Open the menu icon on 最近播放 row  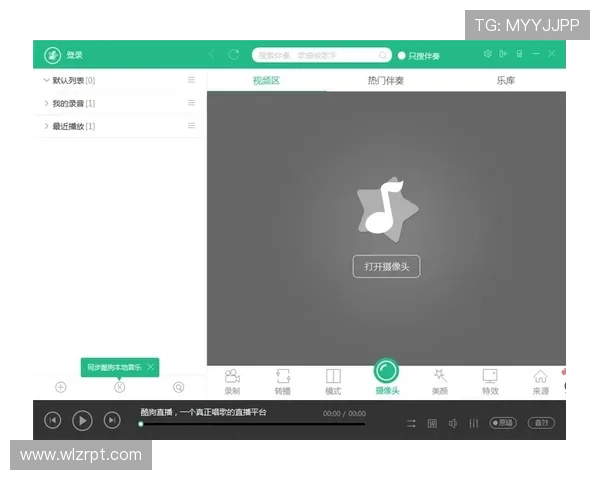pyautogui.click(x=191, y=126)
